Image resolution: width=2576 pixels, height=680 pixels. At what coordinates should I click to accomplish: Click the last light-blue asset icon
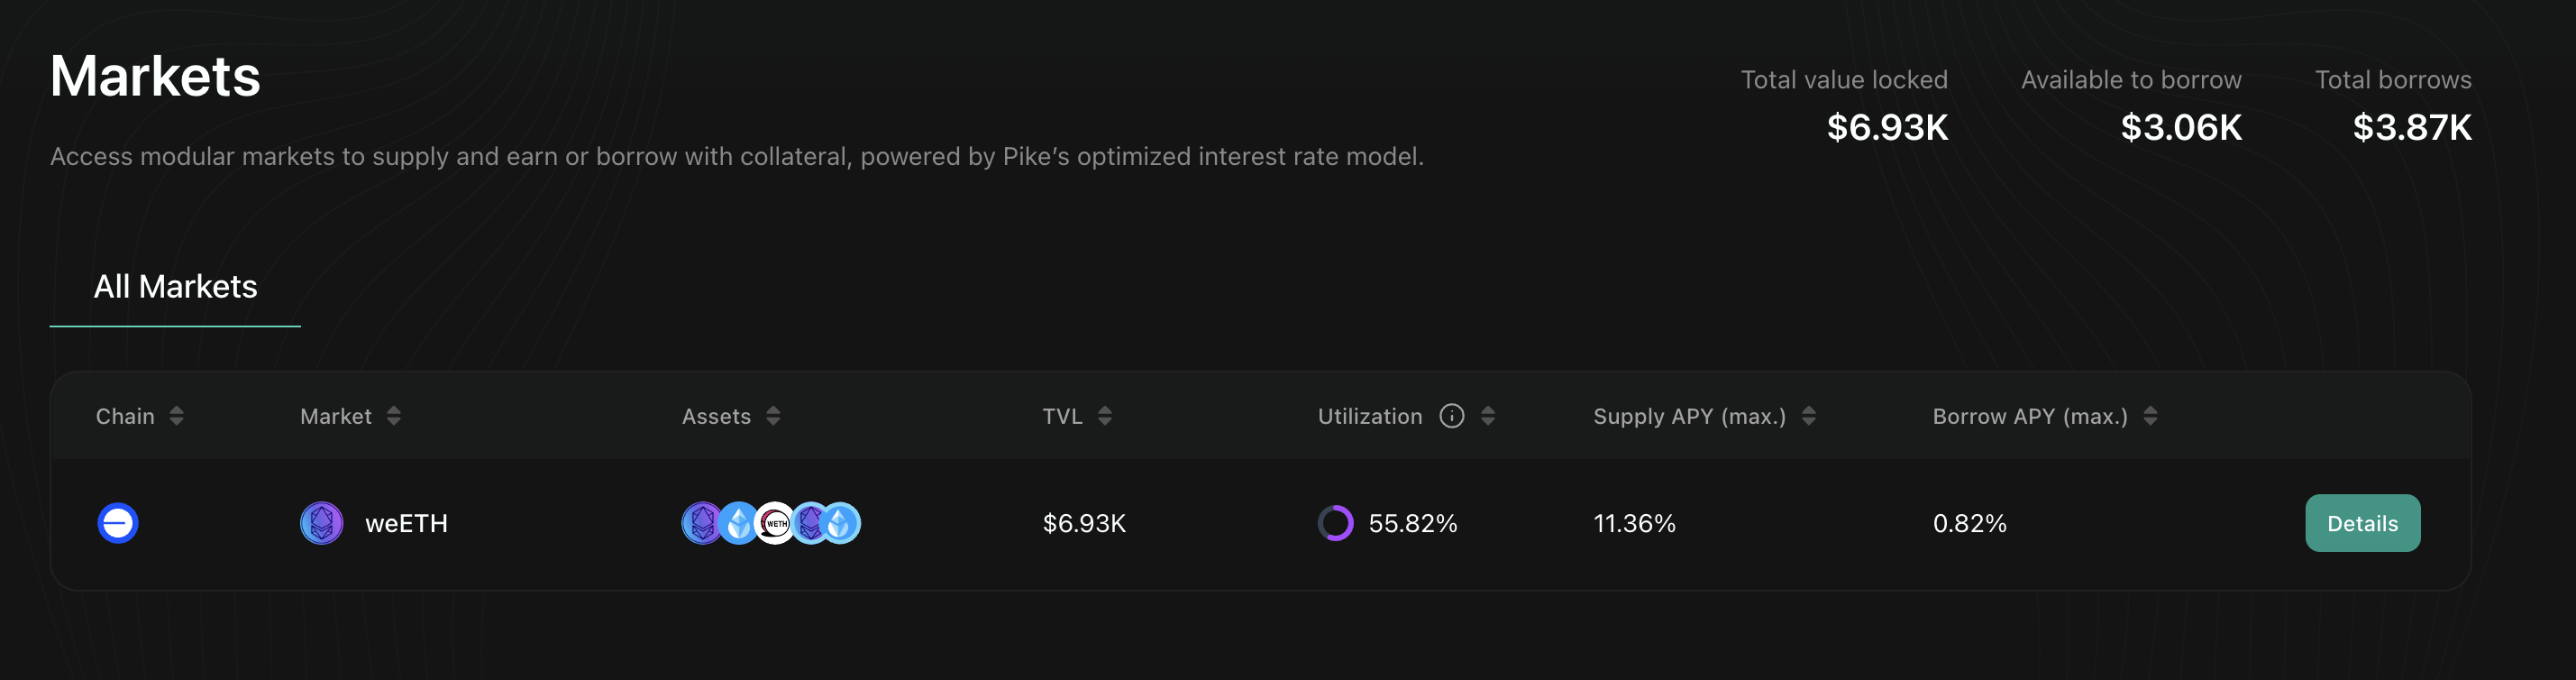point(842,523)
